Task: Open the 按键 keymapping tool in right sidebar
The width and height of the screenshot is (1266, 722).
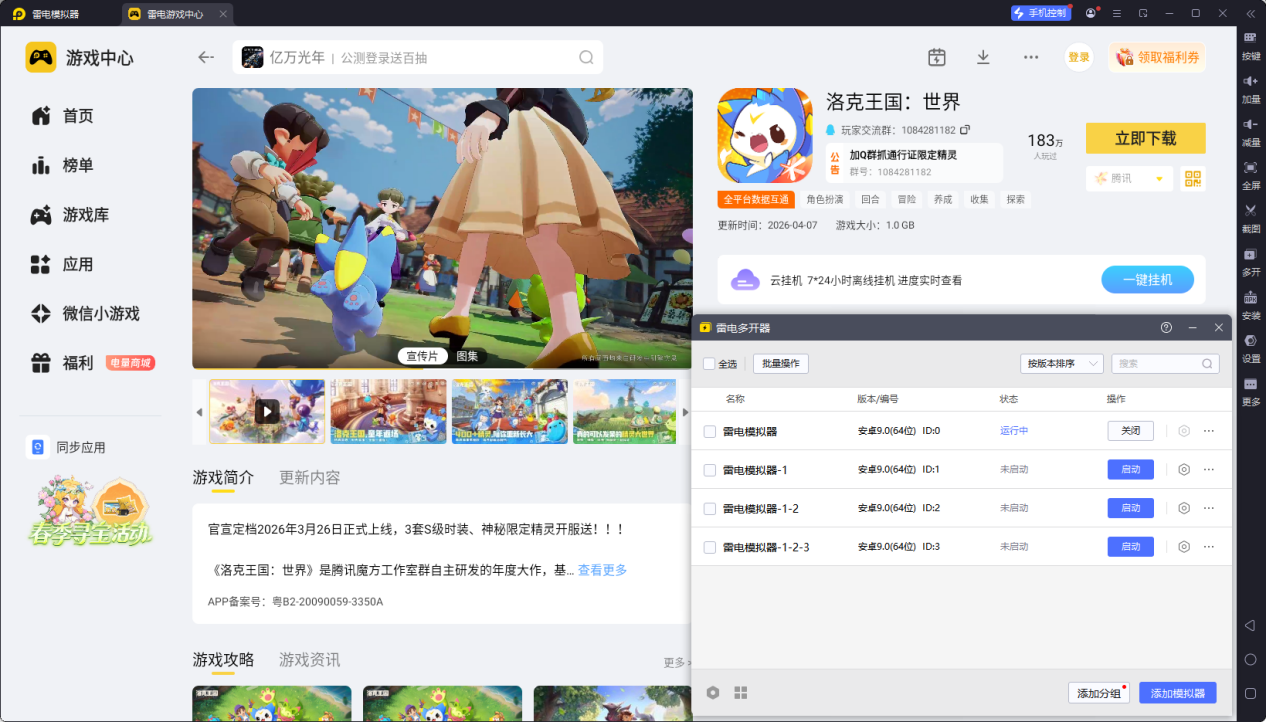Action: coord(1250,44)
